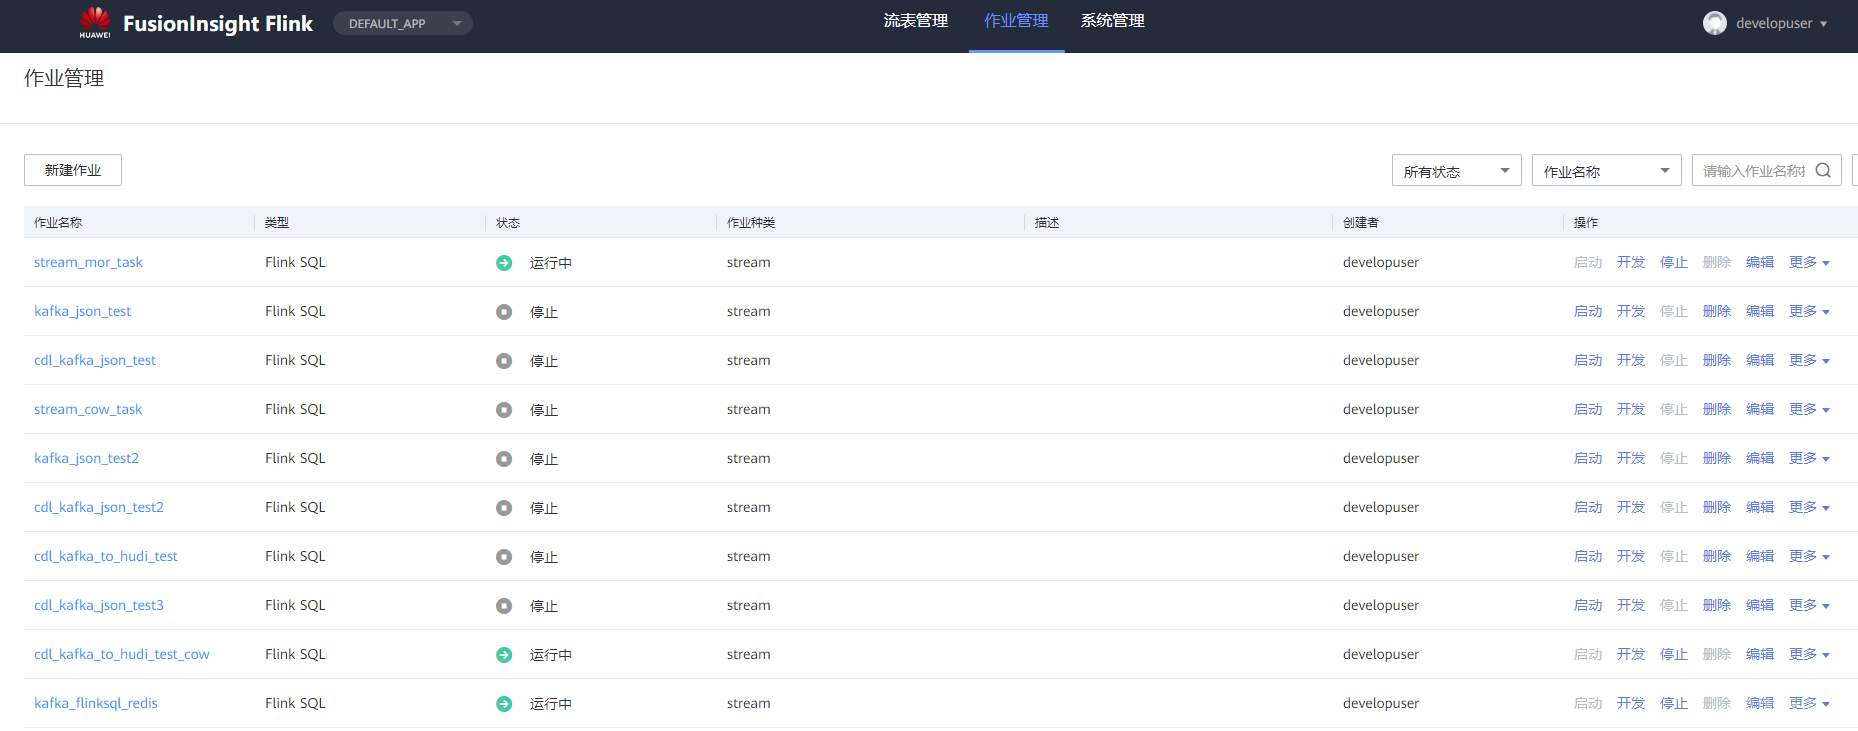
Task: Click the search magnifier icon
Action: (x=1823, y=170)
